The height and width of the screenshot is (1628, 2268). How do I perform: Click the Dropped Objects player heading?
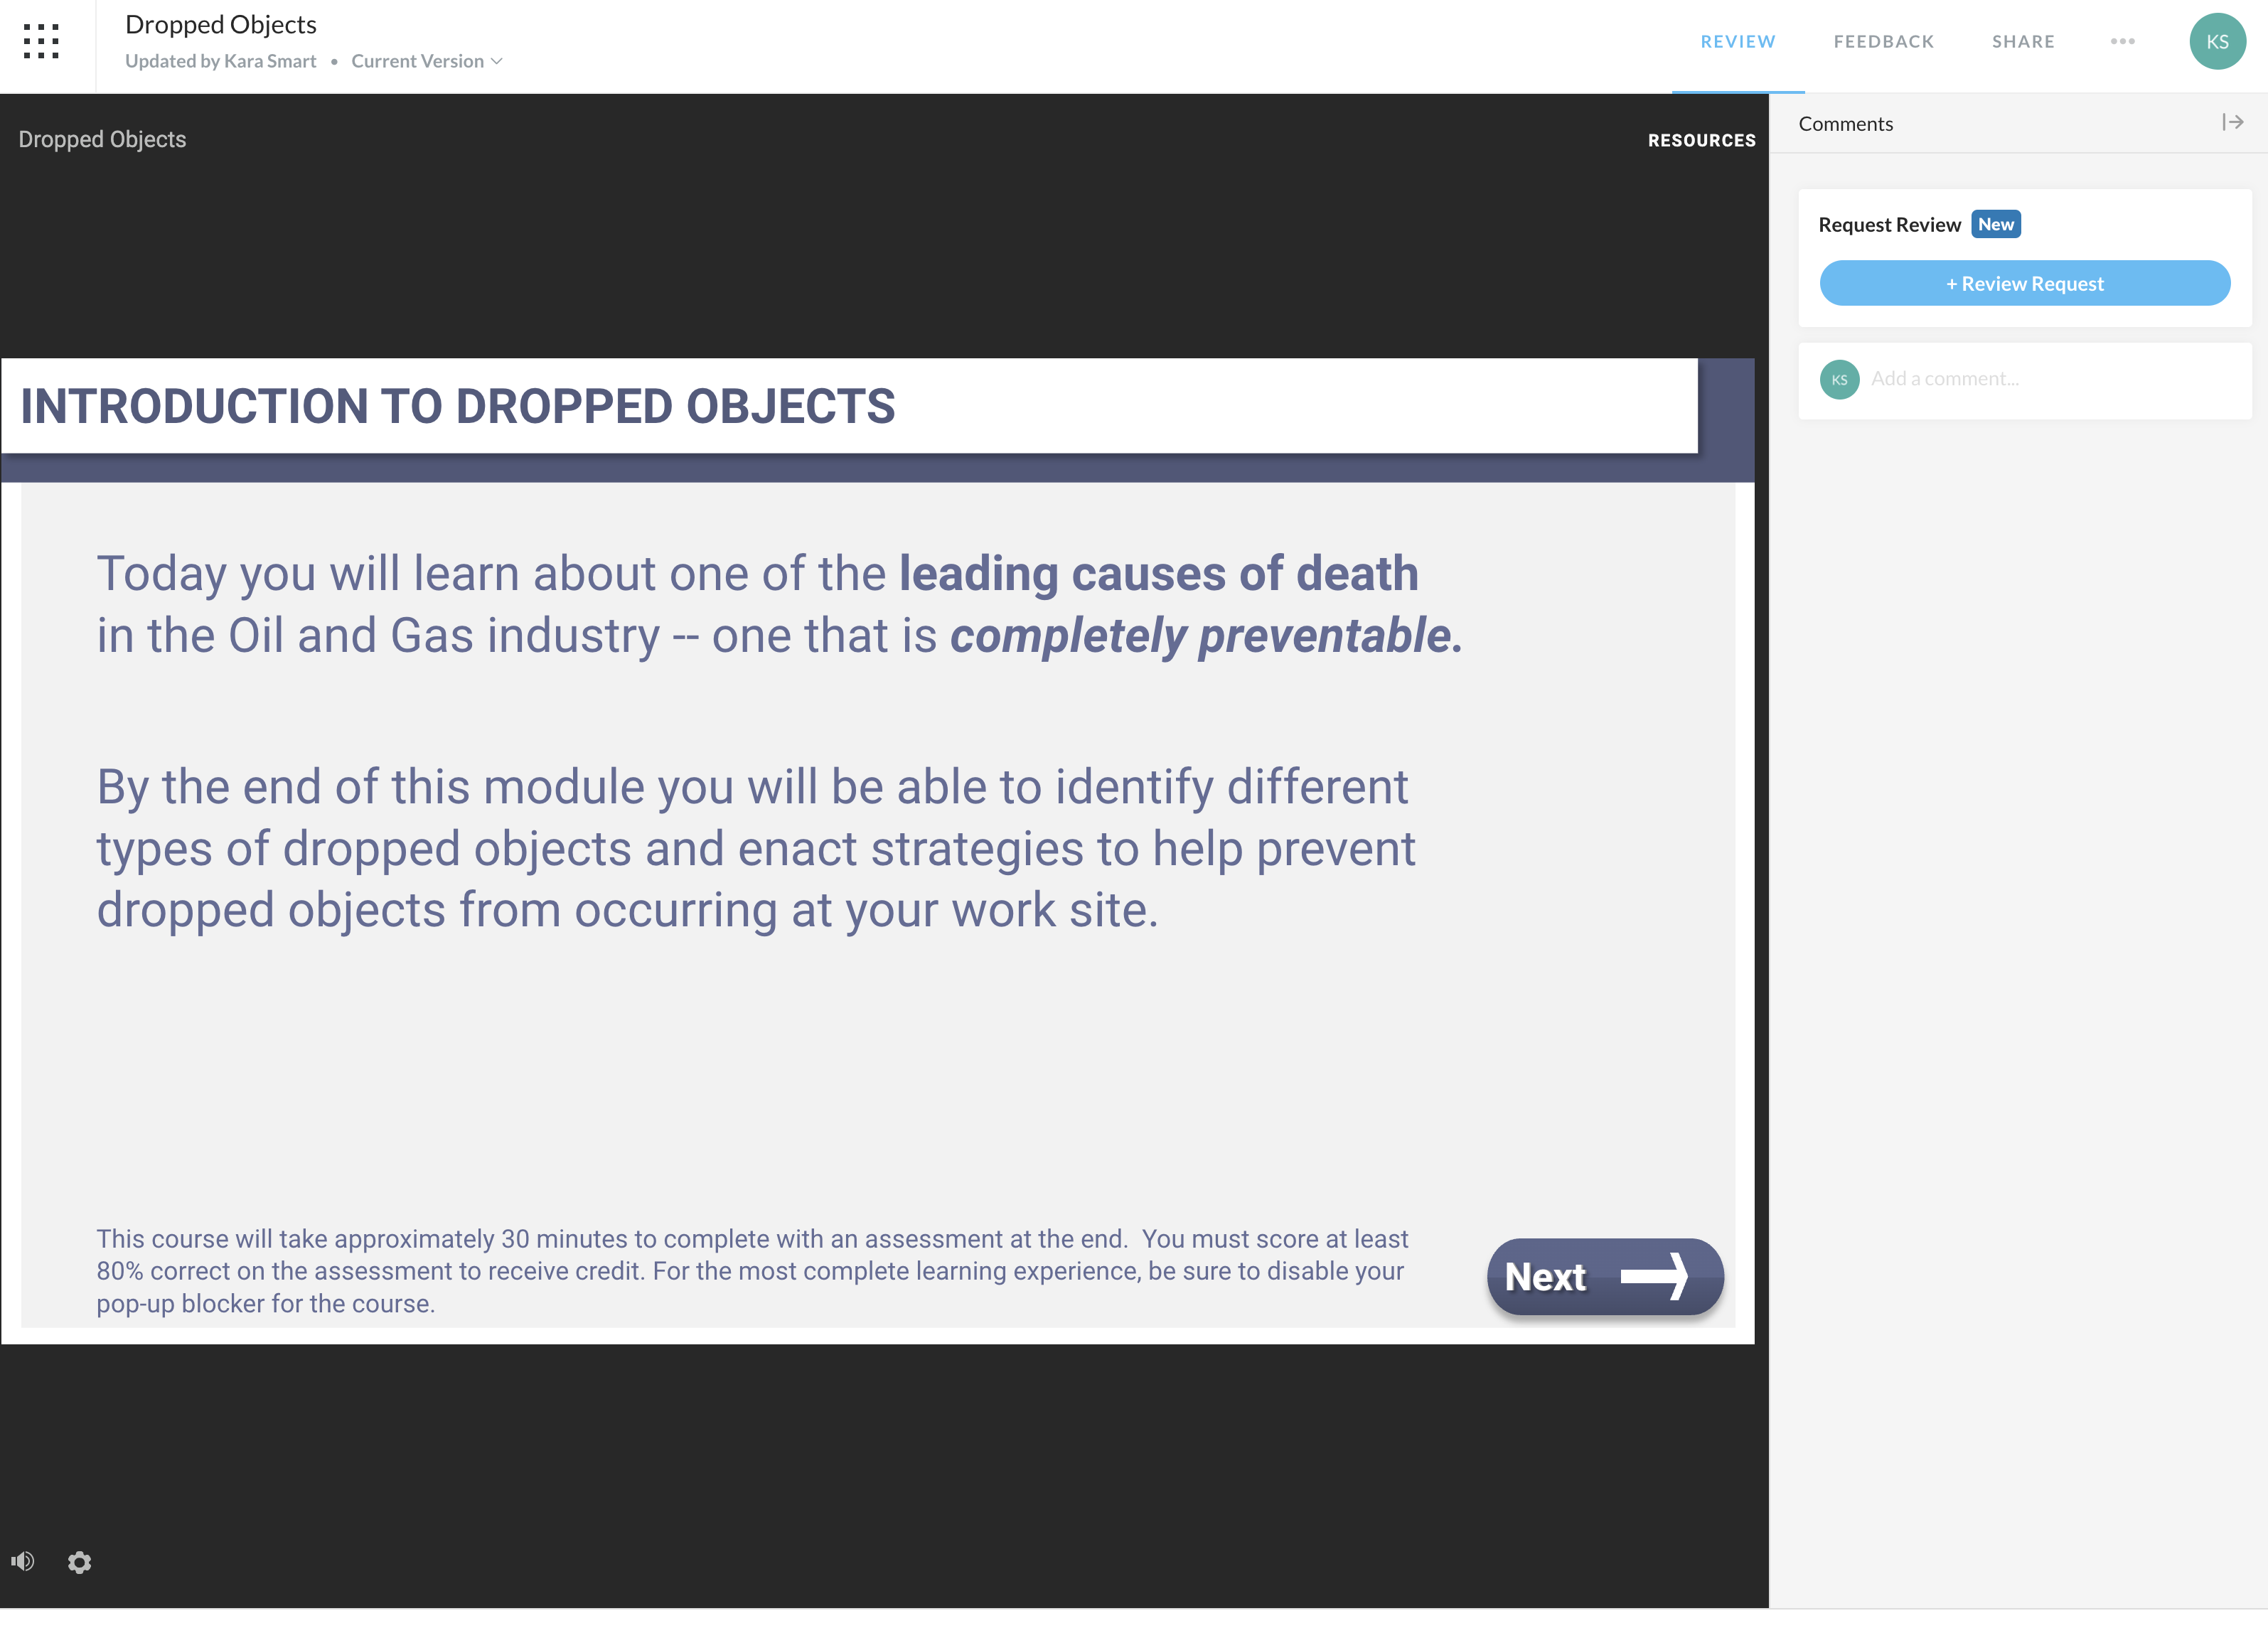click(x=102, y=140)
